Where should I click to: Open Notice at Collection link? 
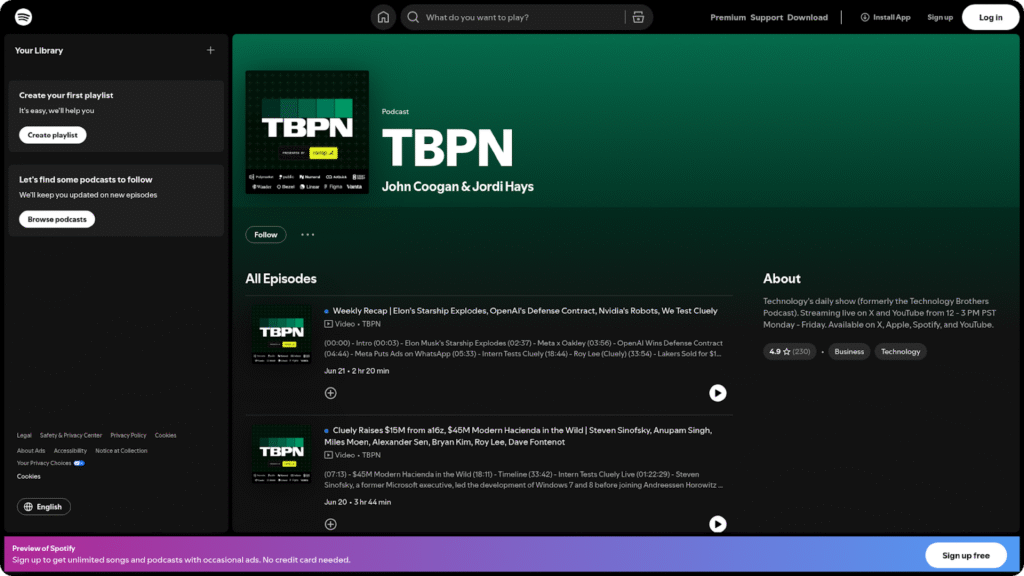pyautogui.click(x=121, y=451)
